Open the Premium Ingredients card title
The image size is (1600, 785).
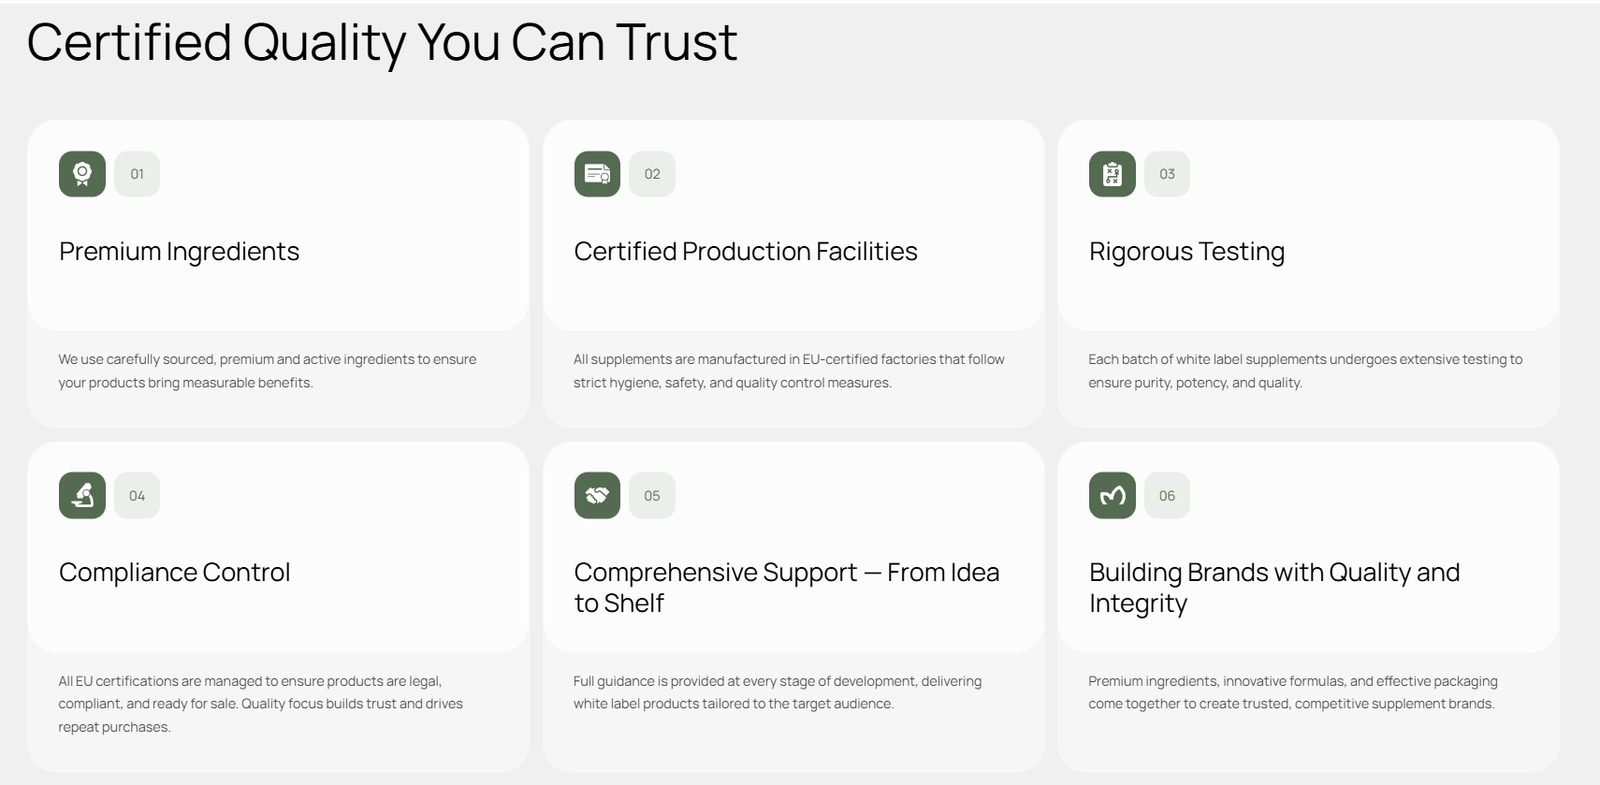click(179, 251)
